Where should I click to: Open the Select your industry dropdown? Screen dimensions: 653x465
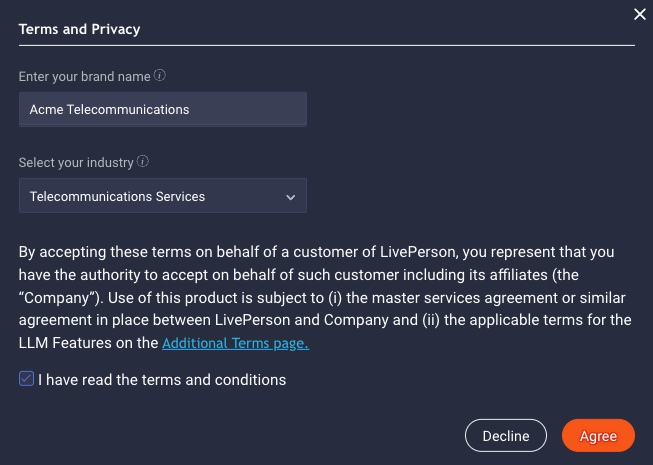pyautogui.click(x=163, y=196)
